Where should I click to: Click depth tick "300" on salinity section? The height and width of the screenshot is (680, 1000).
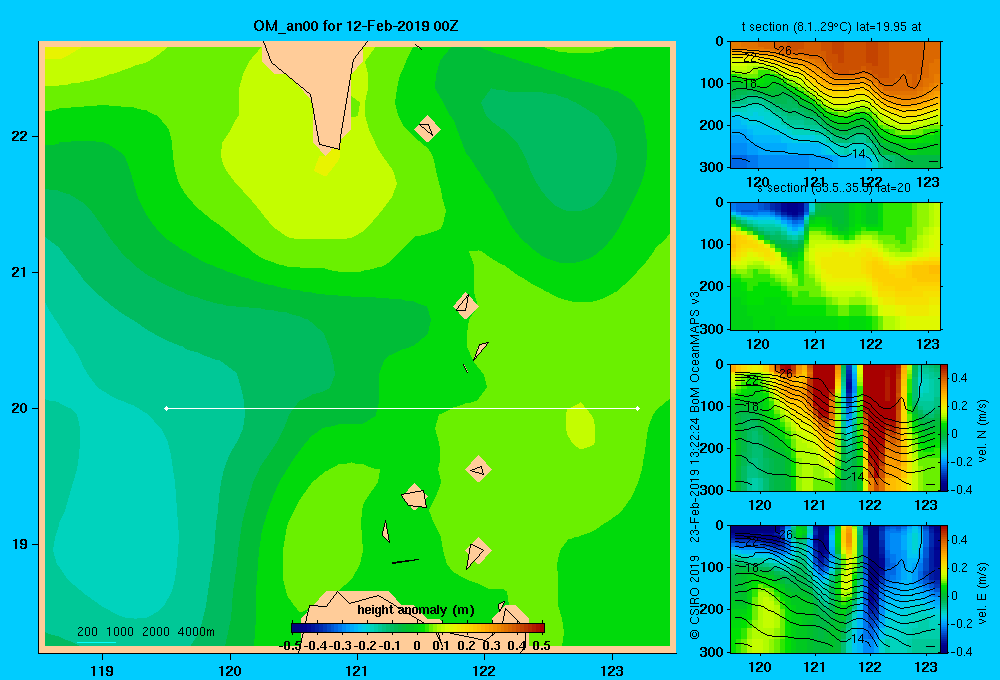coord(712,329)
